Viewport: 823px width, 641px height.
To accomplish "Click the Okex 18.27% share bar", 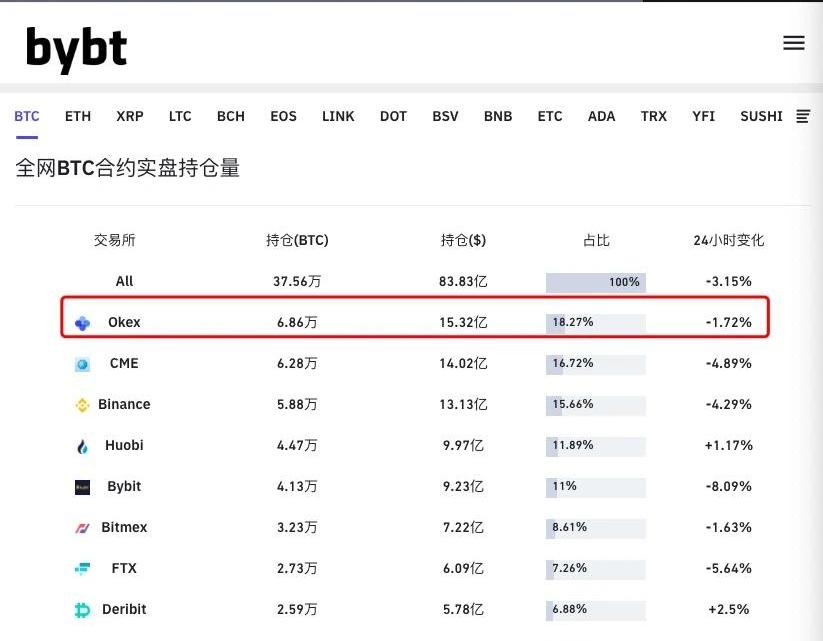I will pos(595,323).
